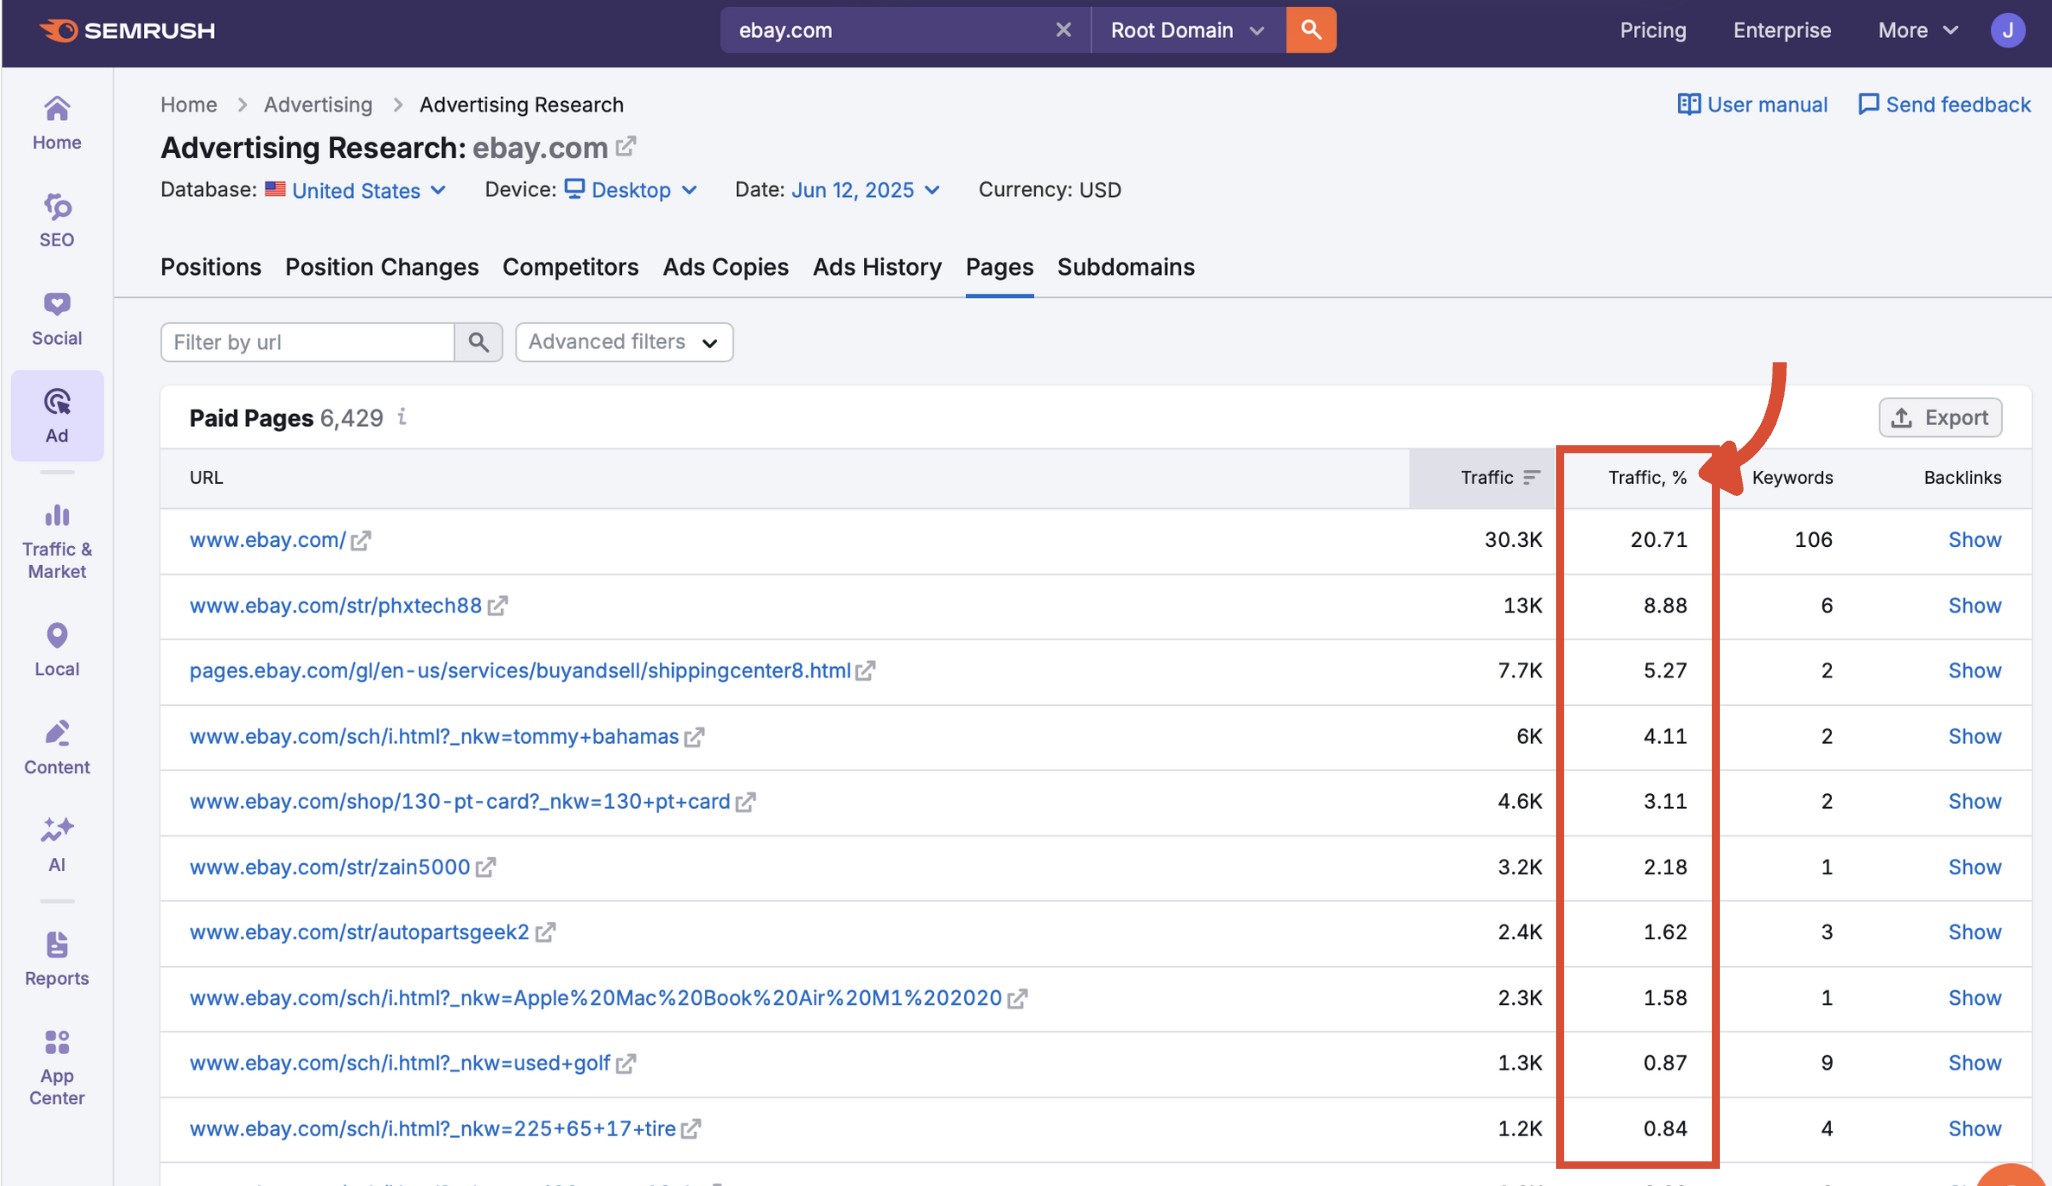This screenshot has width=2052, height=1186.
Task: Select the SEO sidebar icon
Action: [56, 218]
